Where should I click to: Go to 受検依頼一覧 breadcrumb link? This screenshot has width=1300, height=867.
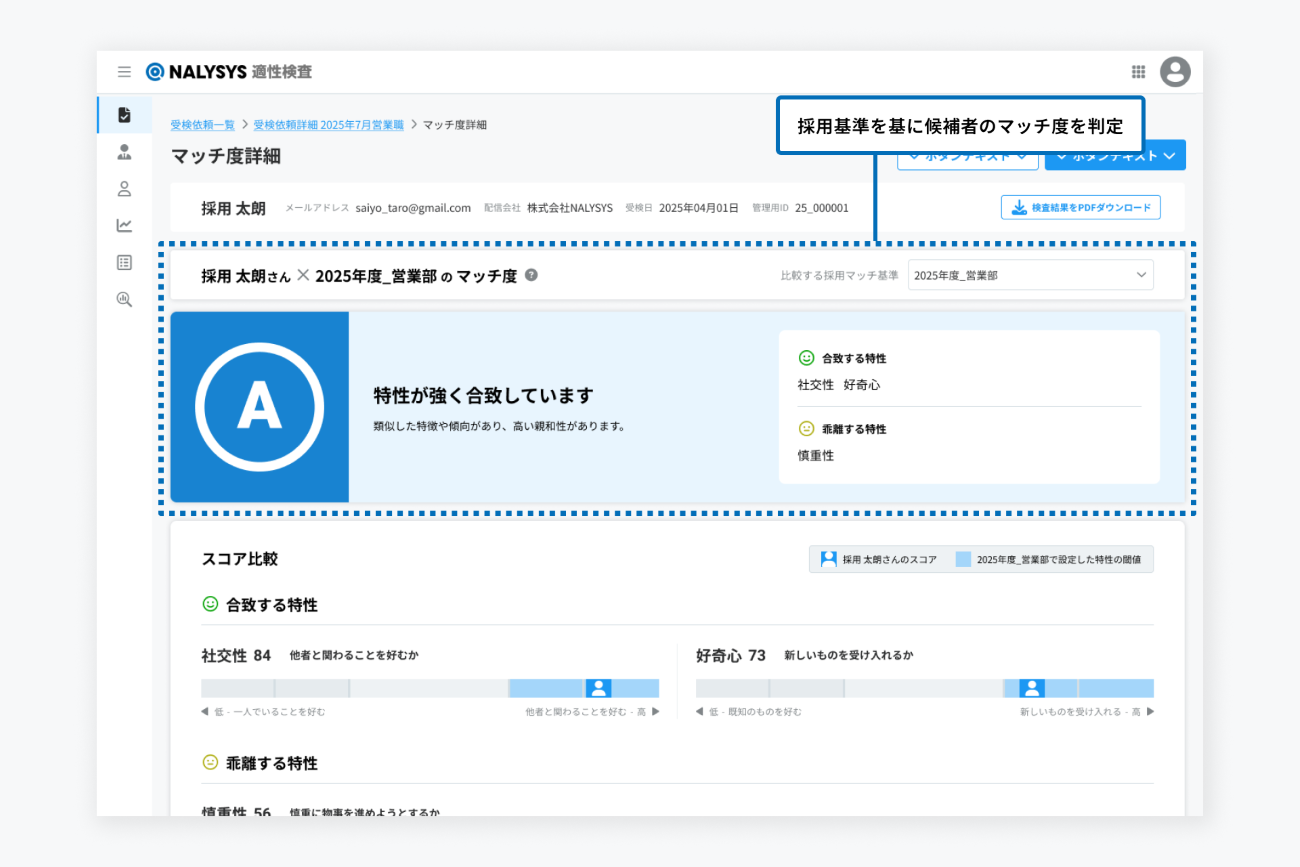[x=202, y=125]
